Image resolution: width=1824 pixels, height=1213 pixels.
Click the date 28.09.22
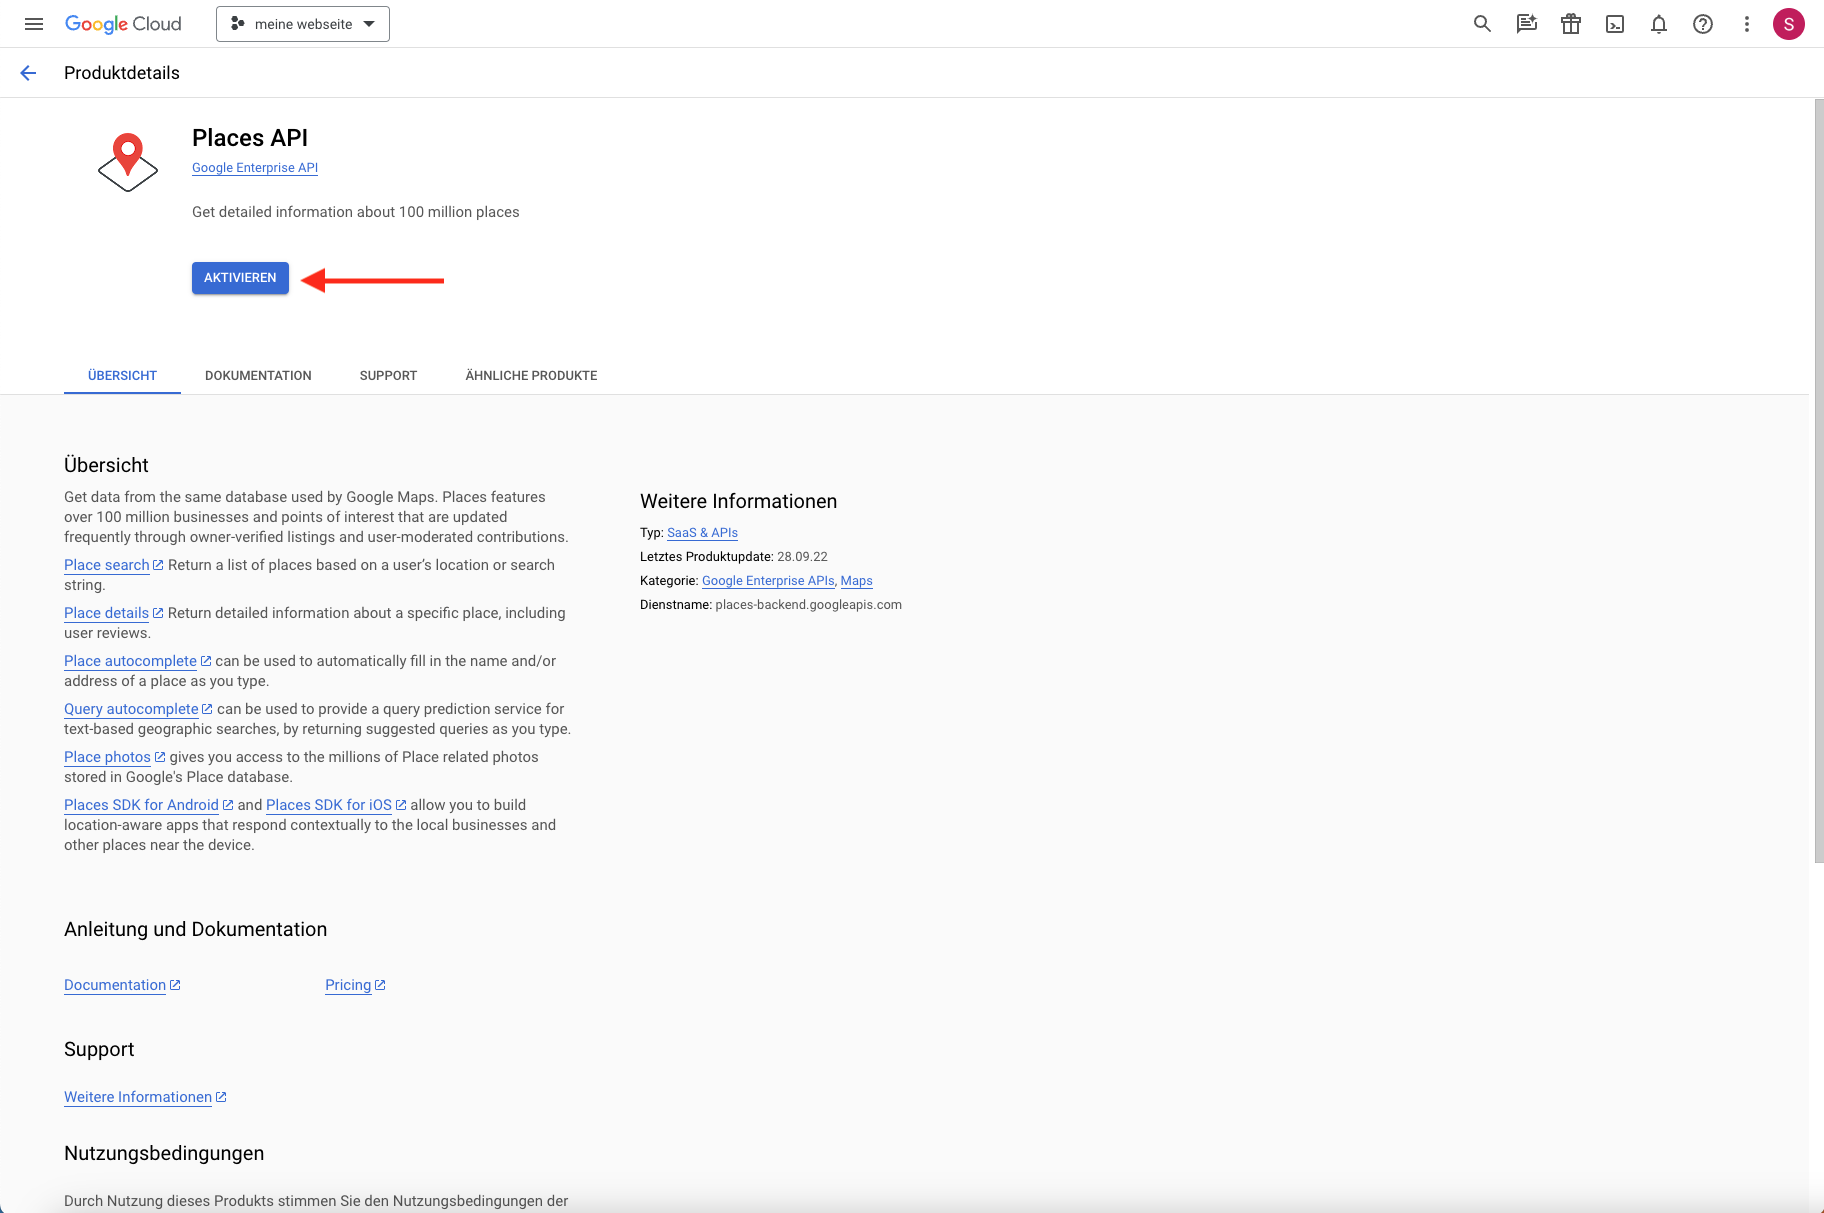pyautogui.click(x=802, y=557)
